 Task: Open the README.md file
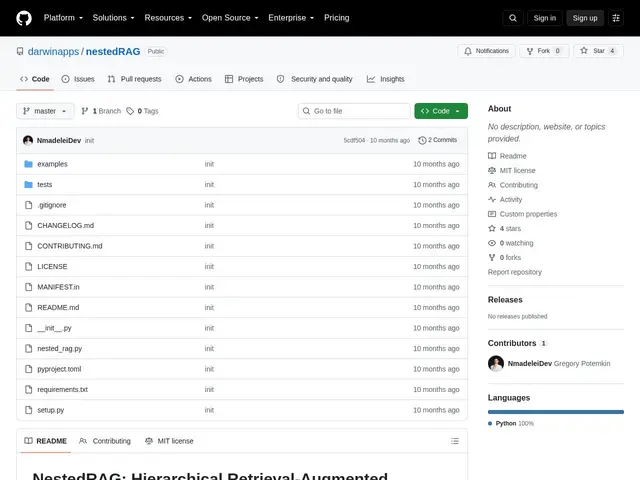click(58, 307)
